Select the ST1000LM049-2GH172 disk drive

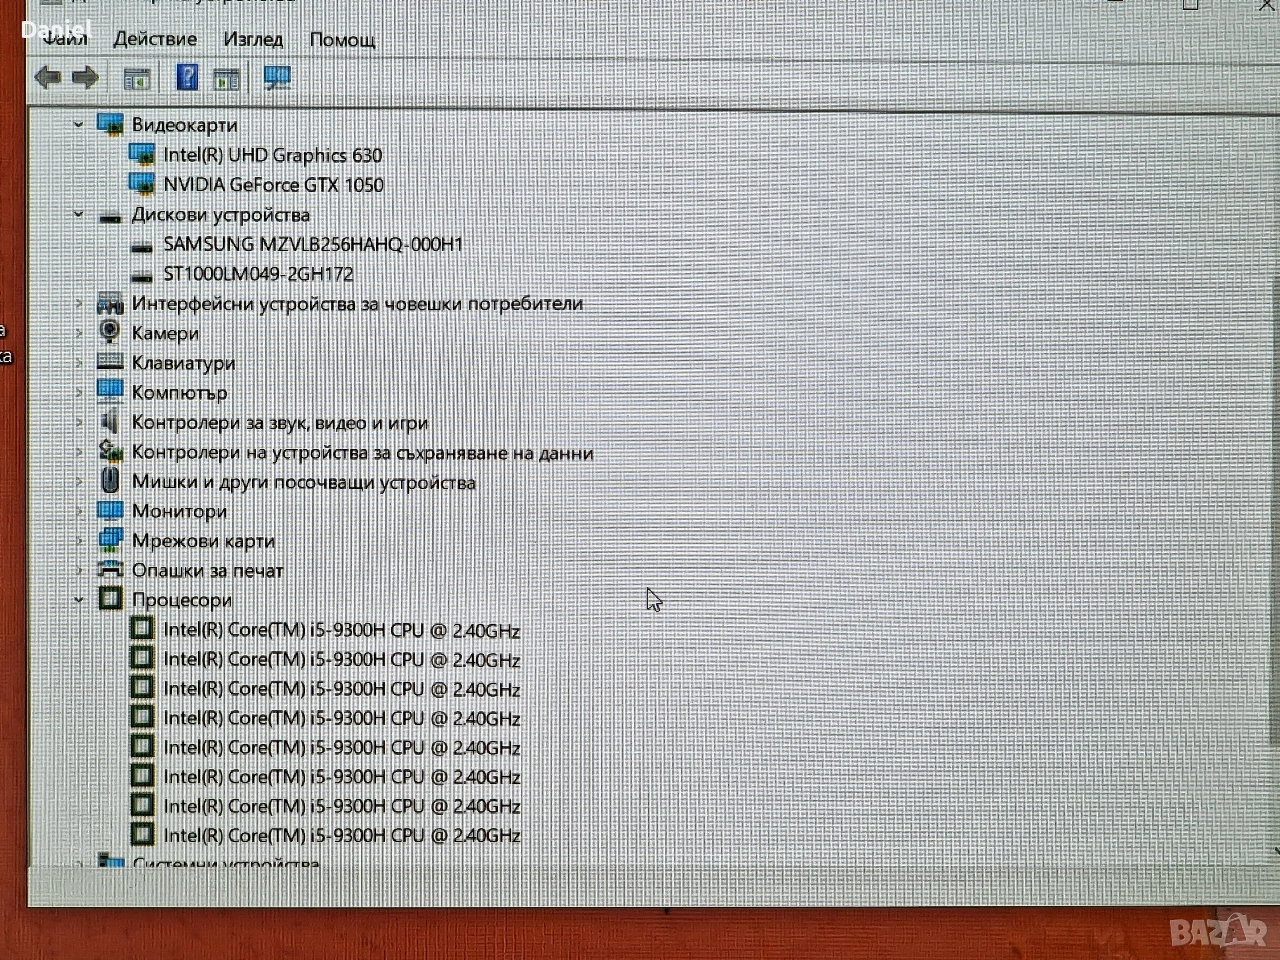point(258,274)
